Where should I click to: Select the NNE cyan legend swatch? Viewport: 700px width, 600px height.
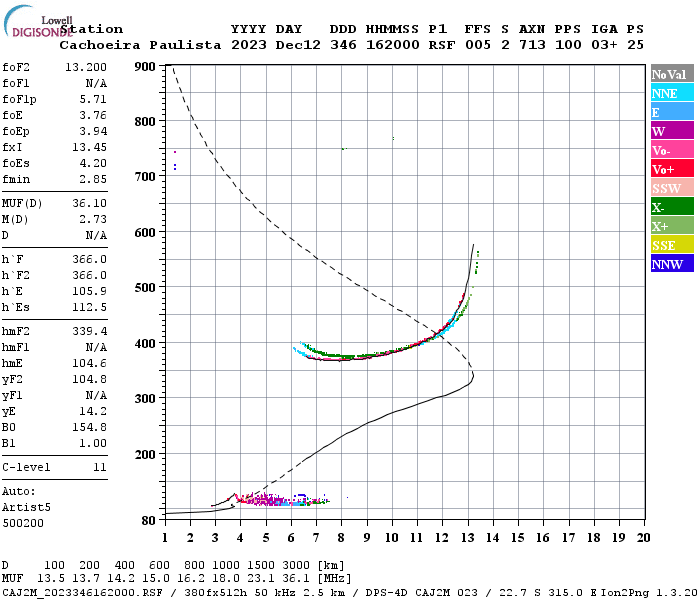[672, 93]
